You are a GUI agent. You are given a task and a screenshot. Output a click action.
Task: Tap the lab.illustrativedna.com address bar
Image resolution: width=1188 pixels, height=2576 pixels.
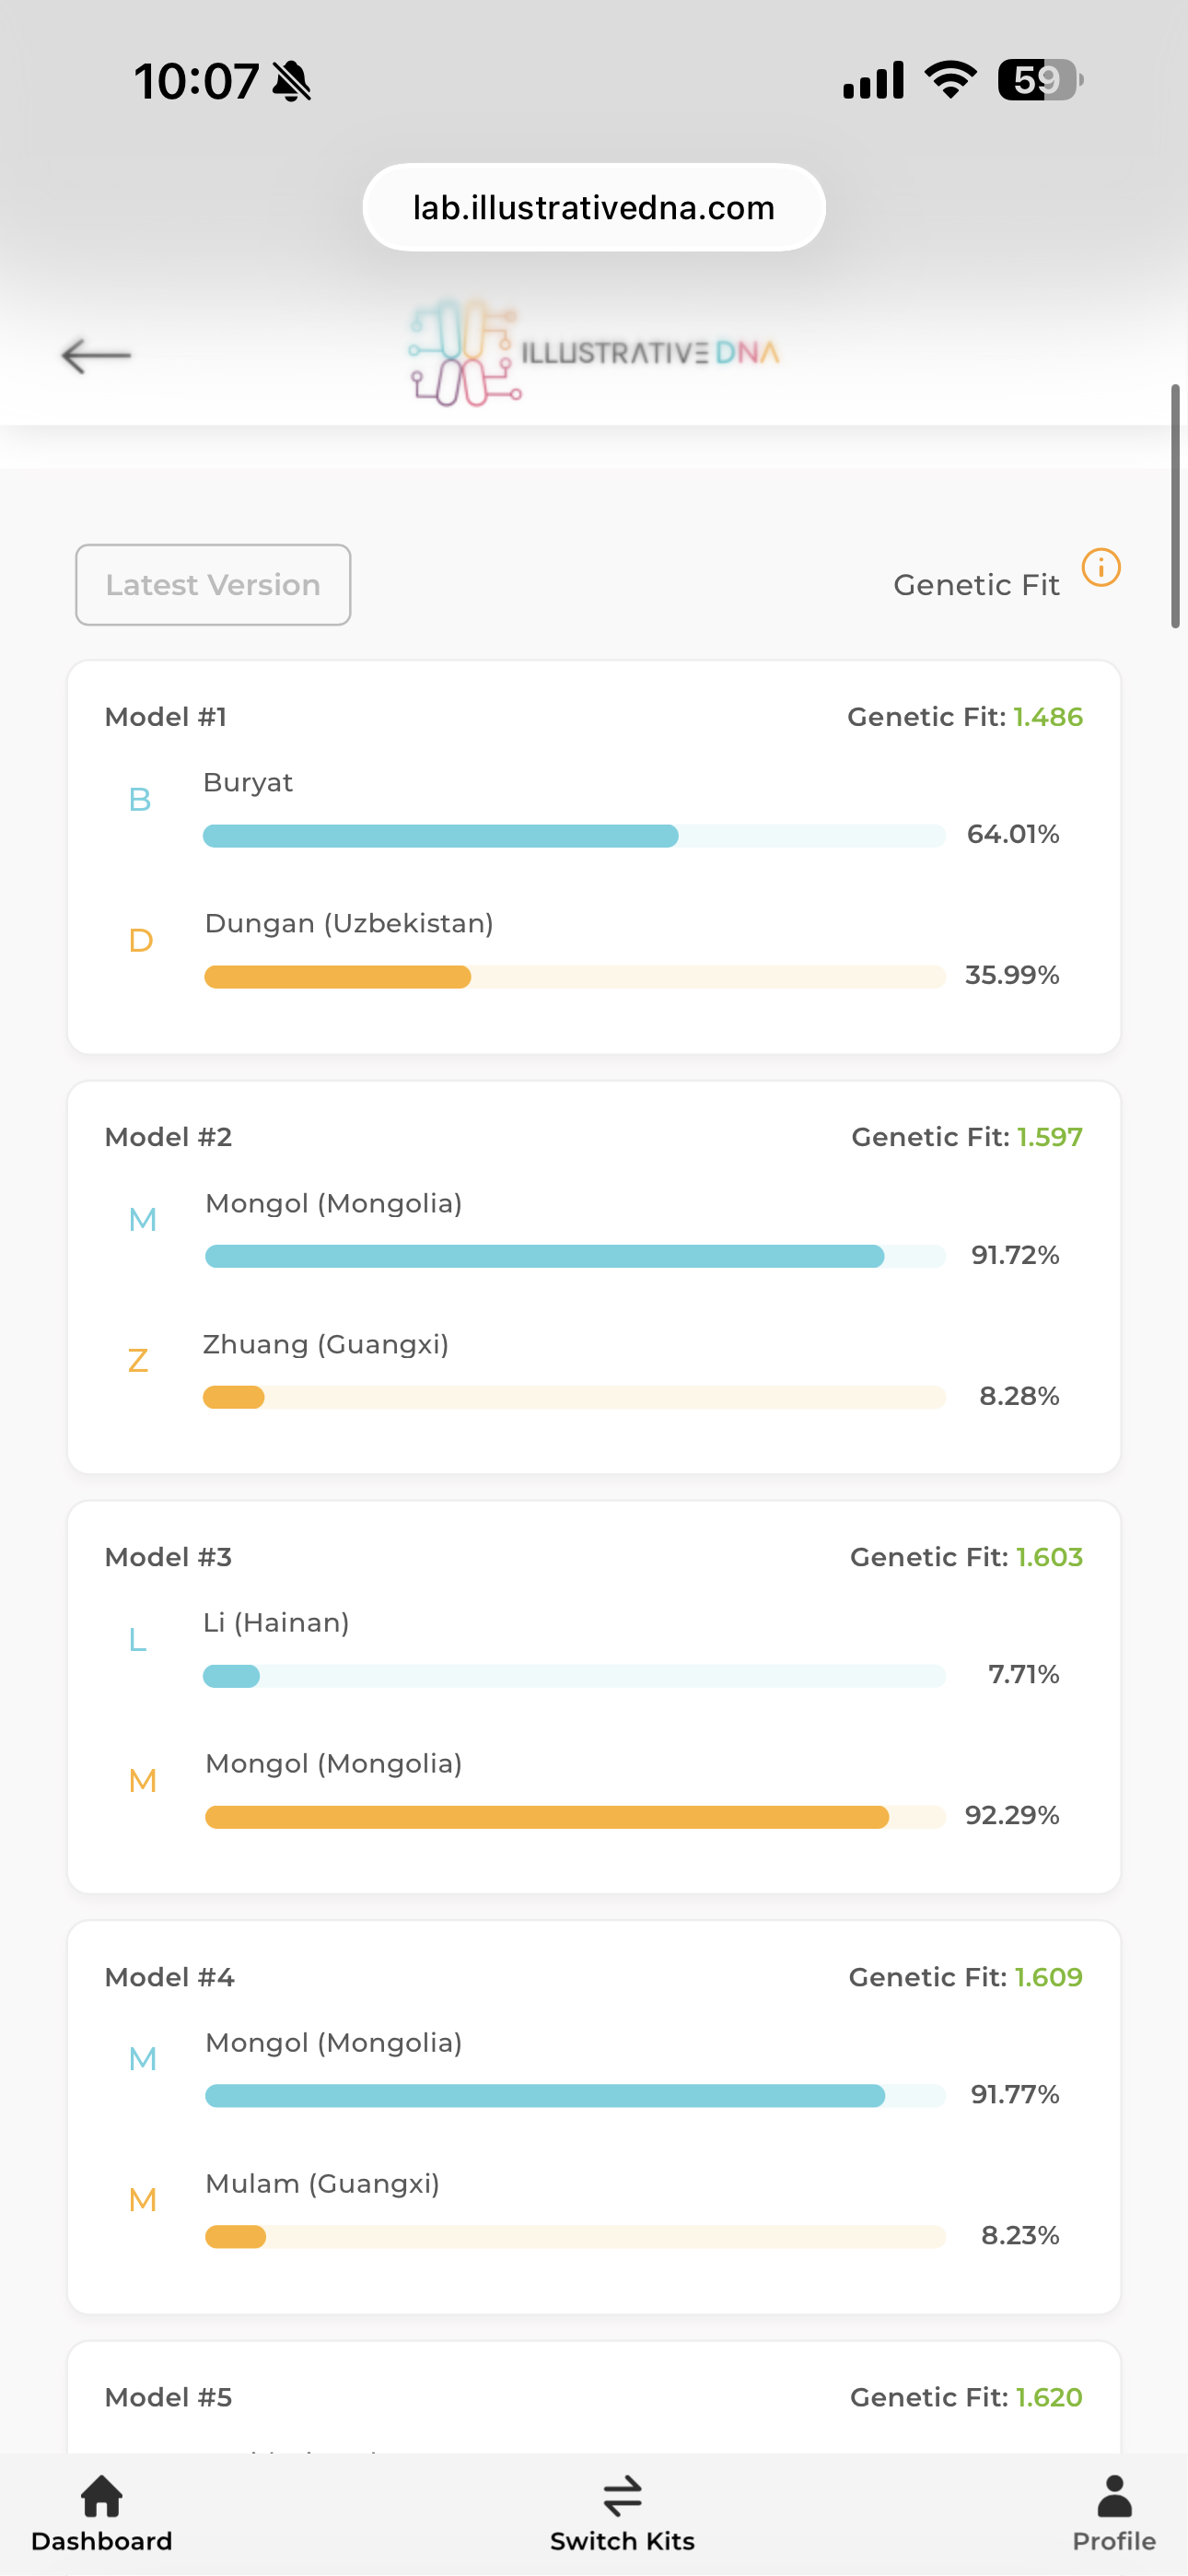point(594,208)
